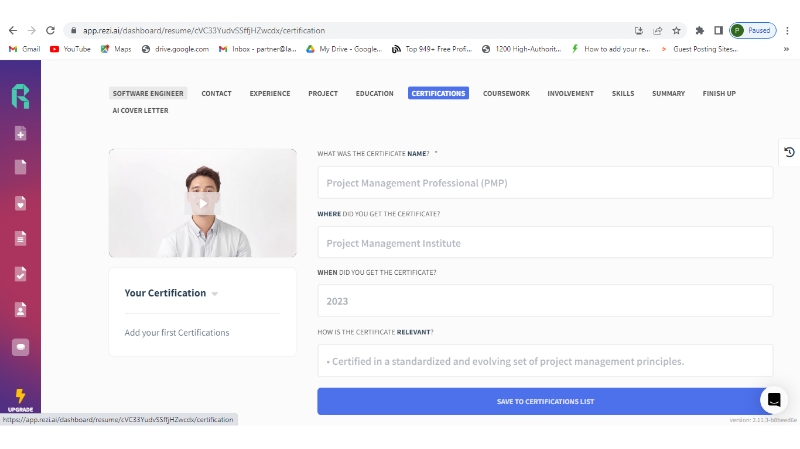
Task: Click the Rezi logo in sidebar
Action: pyautogui.click(x=20, y=96)
